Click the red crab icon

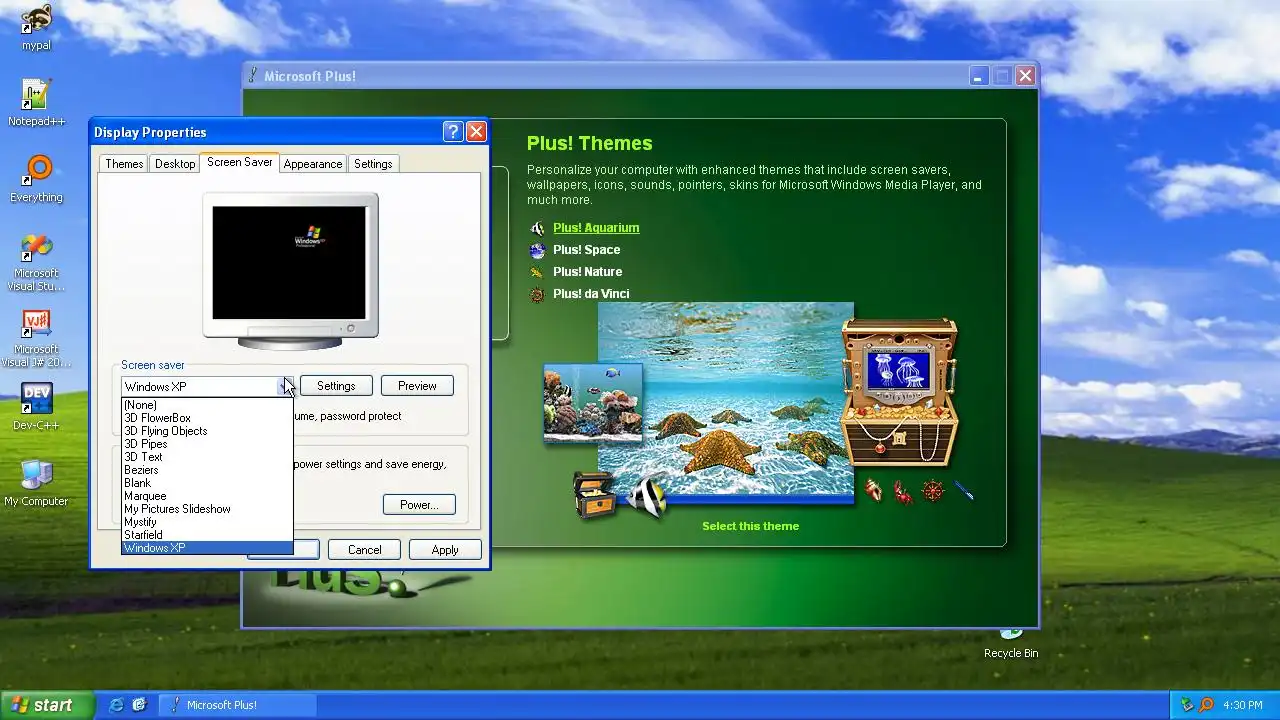903,491
